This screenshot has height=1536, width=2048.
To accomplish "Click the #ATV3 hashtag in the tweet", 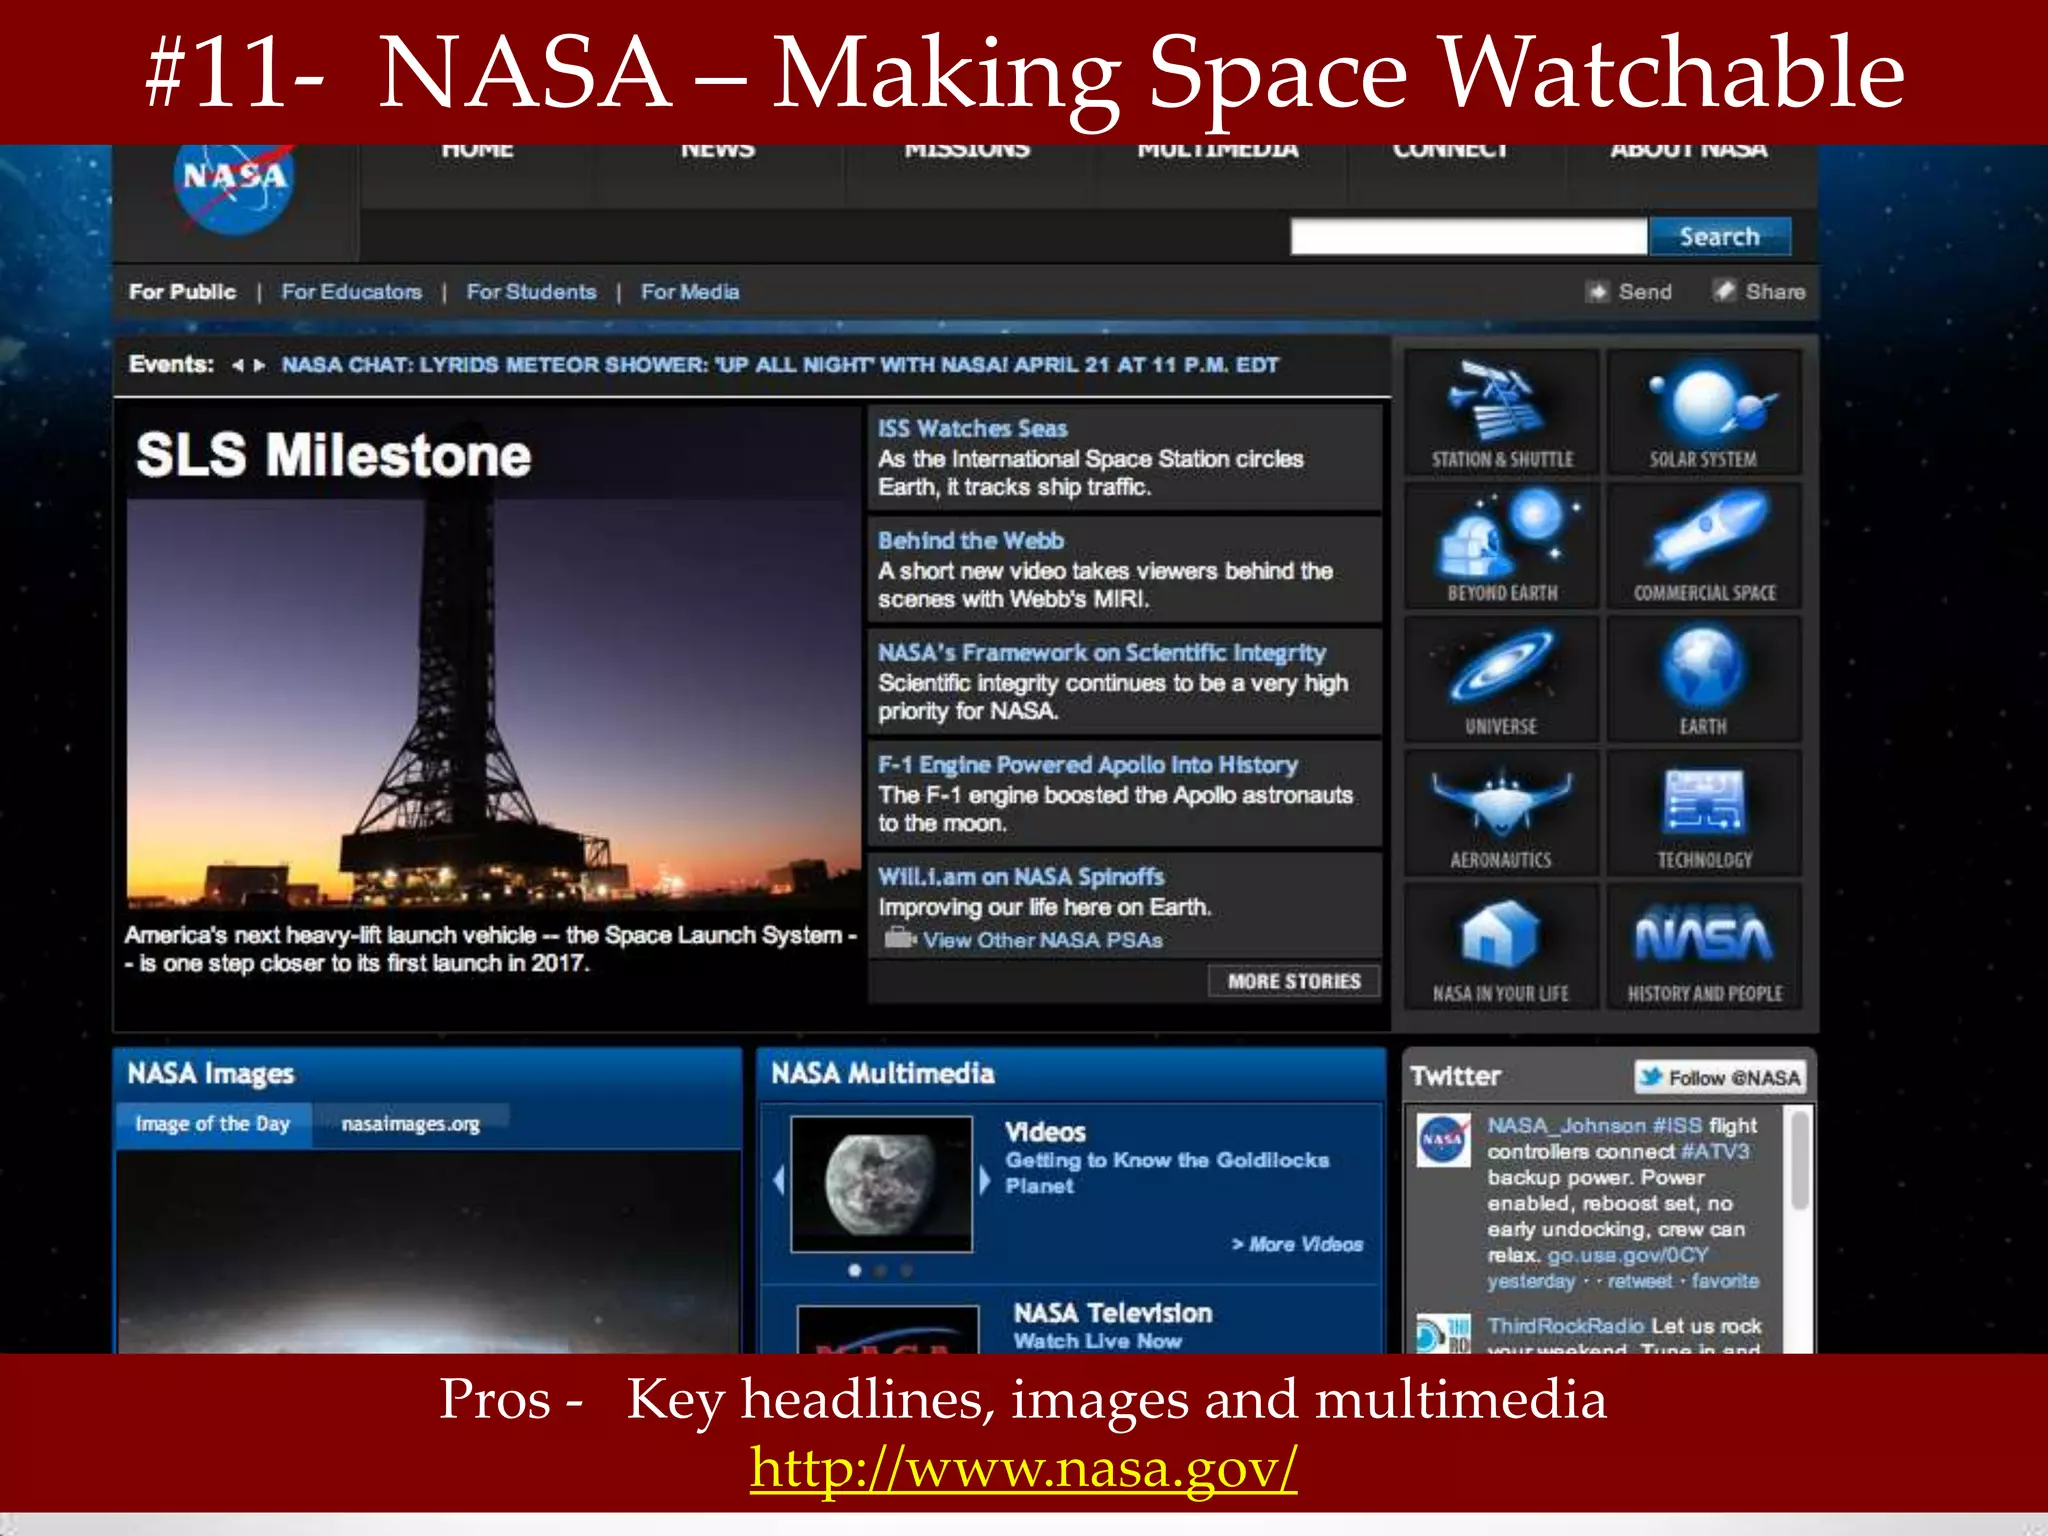I will (x=1716, y=1151).
